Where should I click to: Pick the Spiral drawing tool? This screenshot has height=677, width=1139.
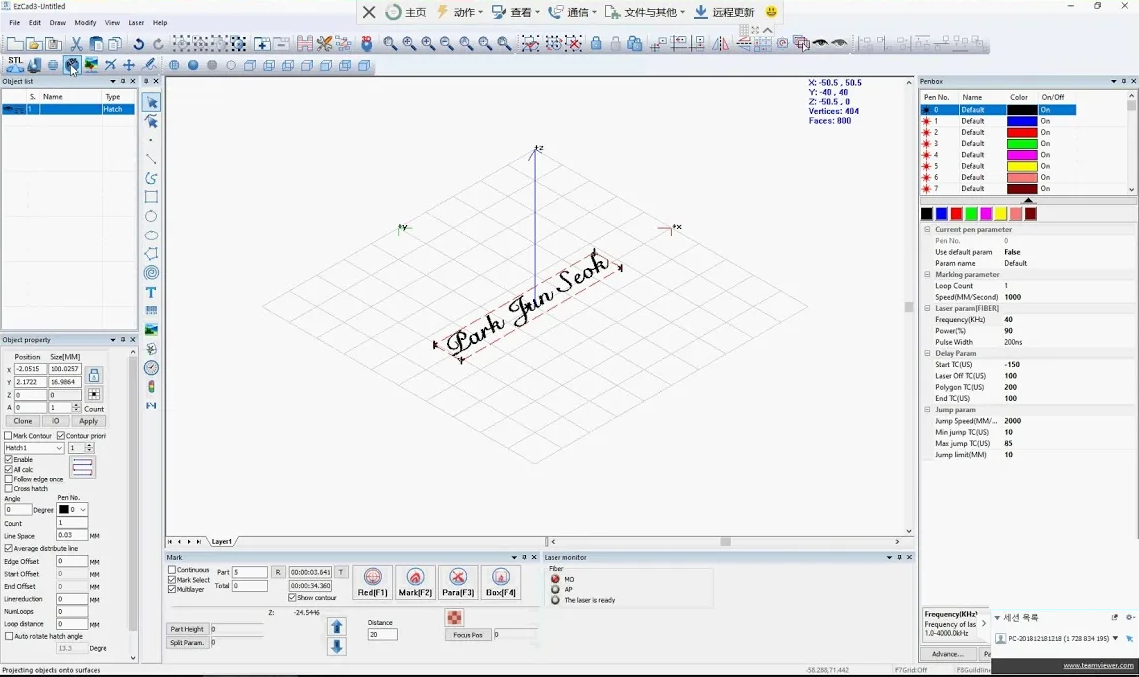151,273
